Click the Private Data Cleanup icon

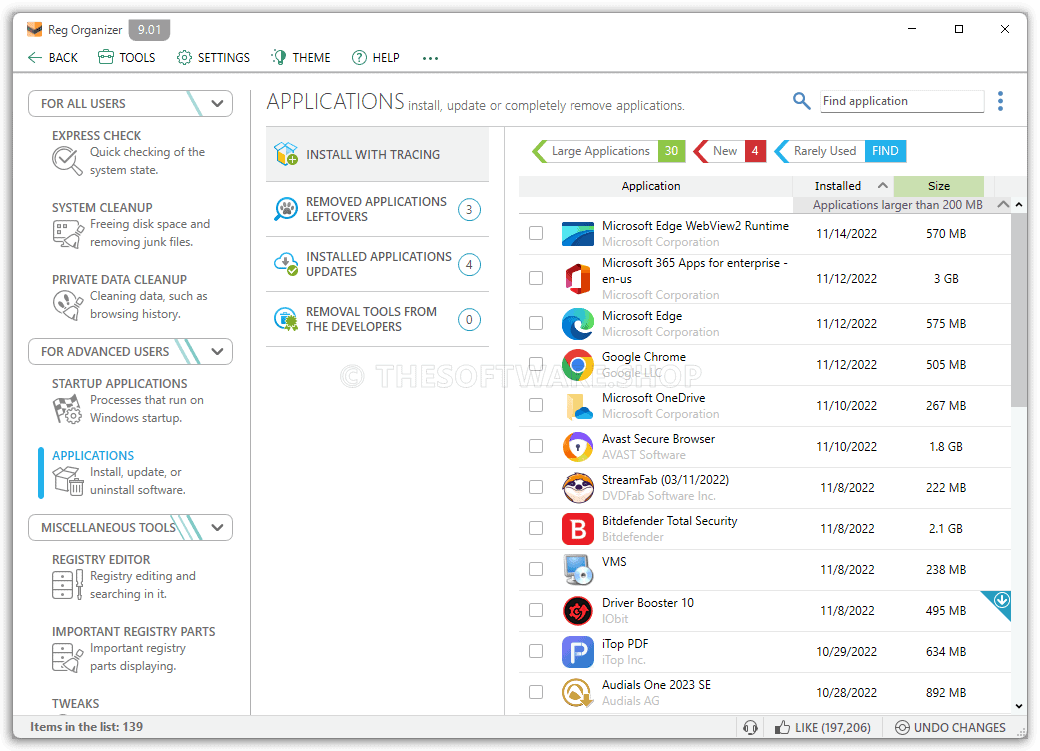click(x=67, y=305)
